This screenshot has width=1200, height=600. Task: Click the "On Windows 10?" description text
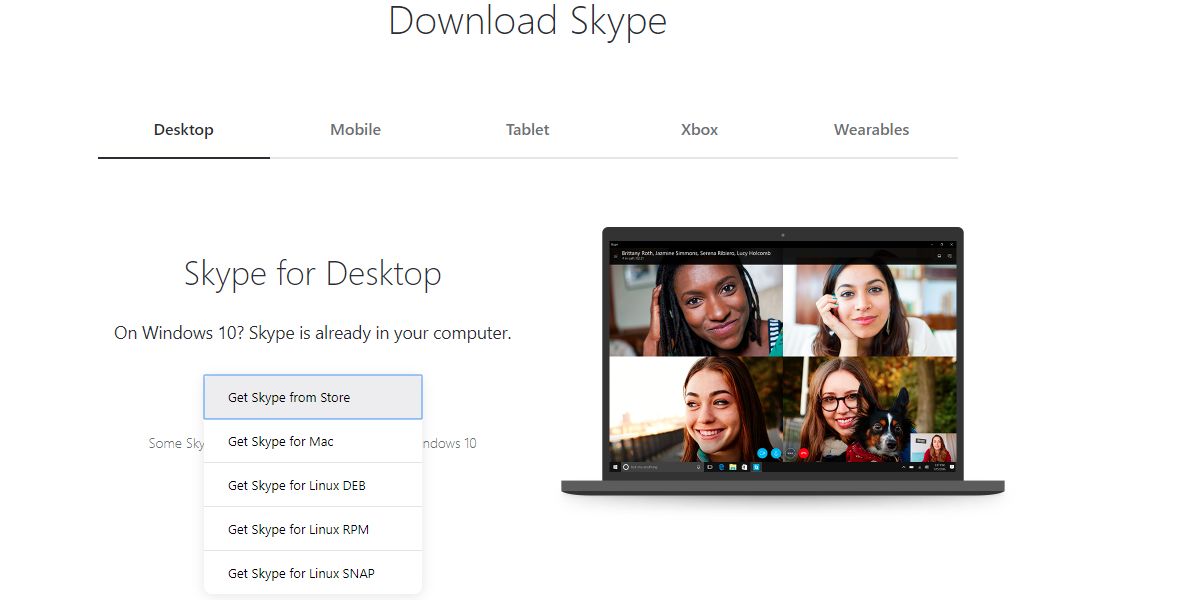click(313, 333)
